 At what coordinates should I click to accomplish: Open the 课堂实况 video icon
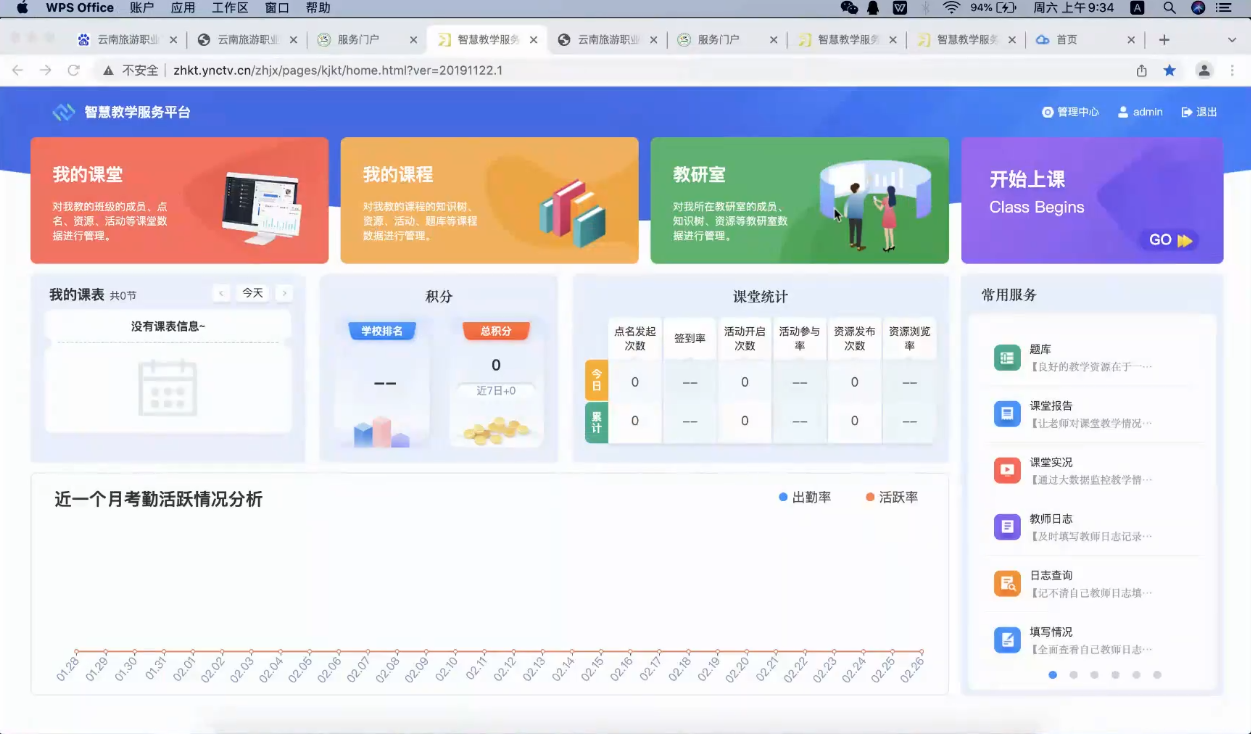pos(1007,470)
